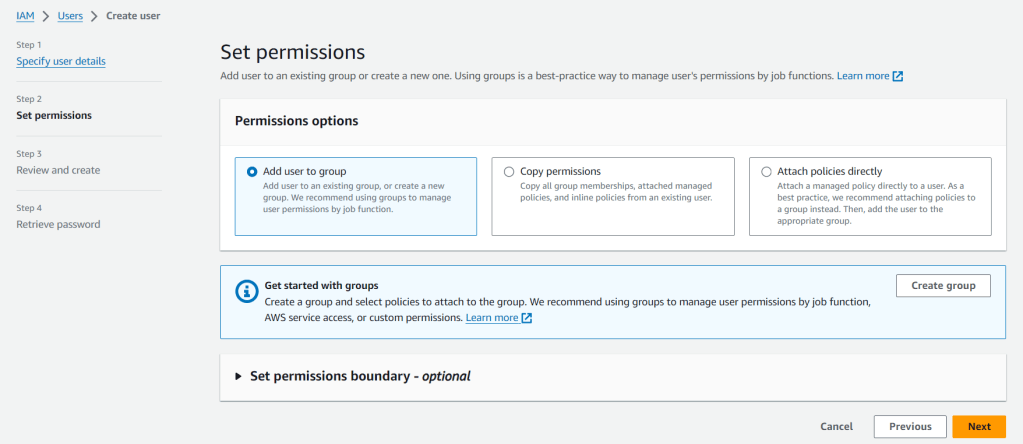Go to Specify user details step

(x=61, y=61)
